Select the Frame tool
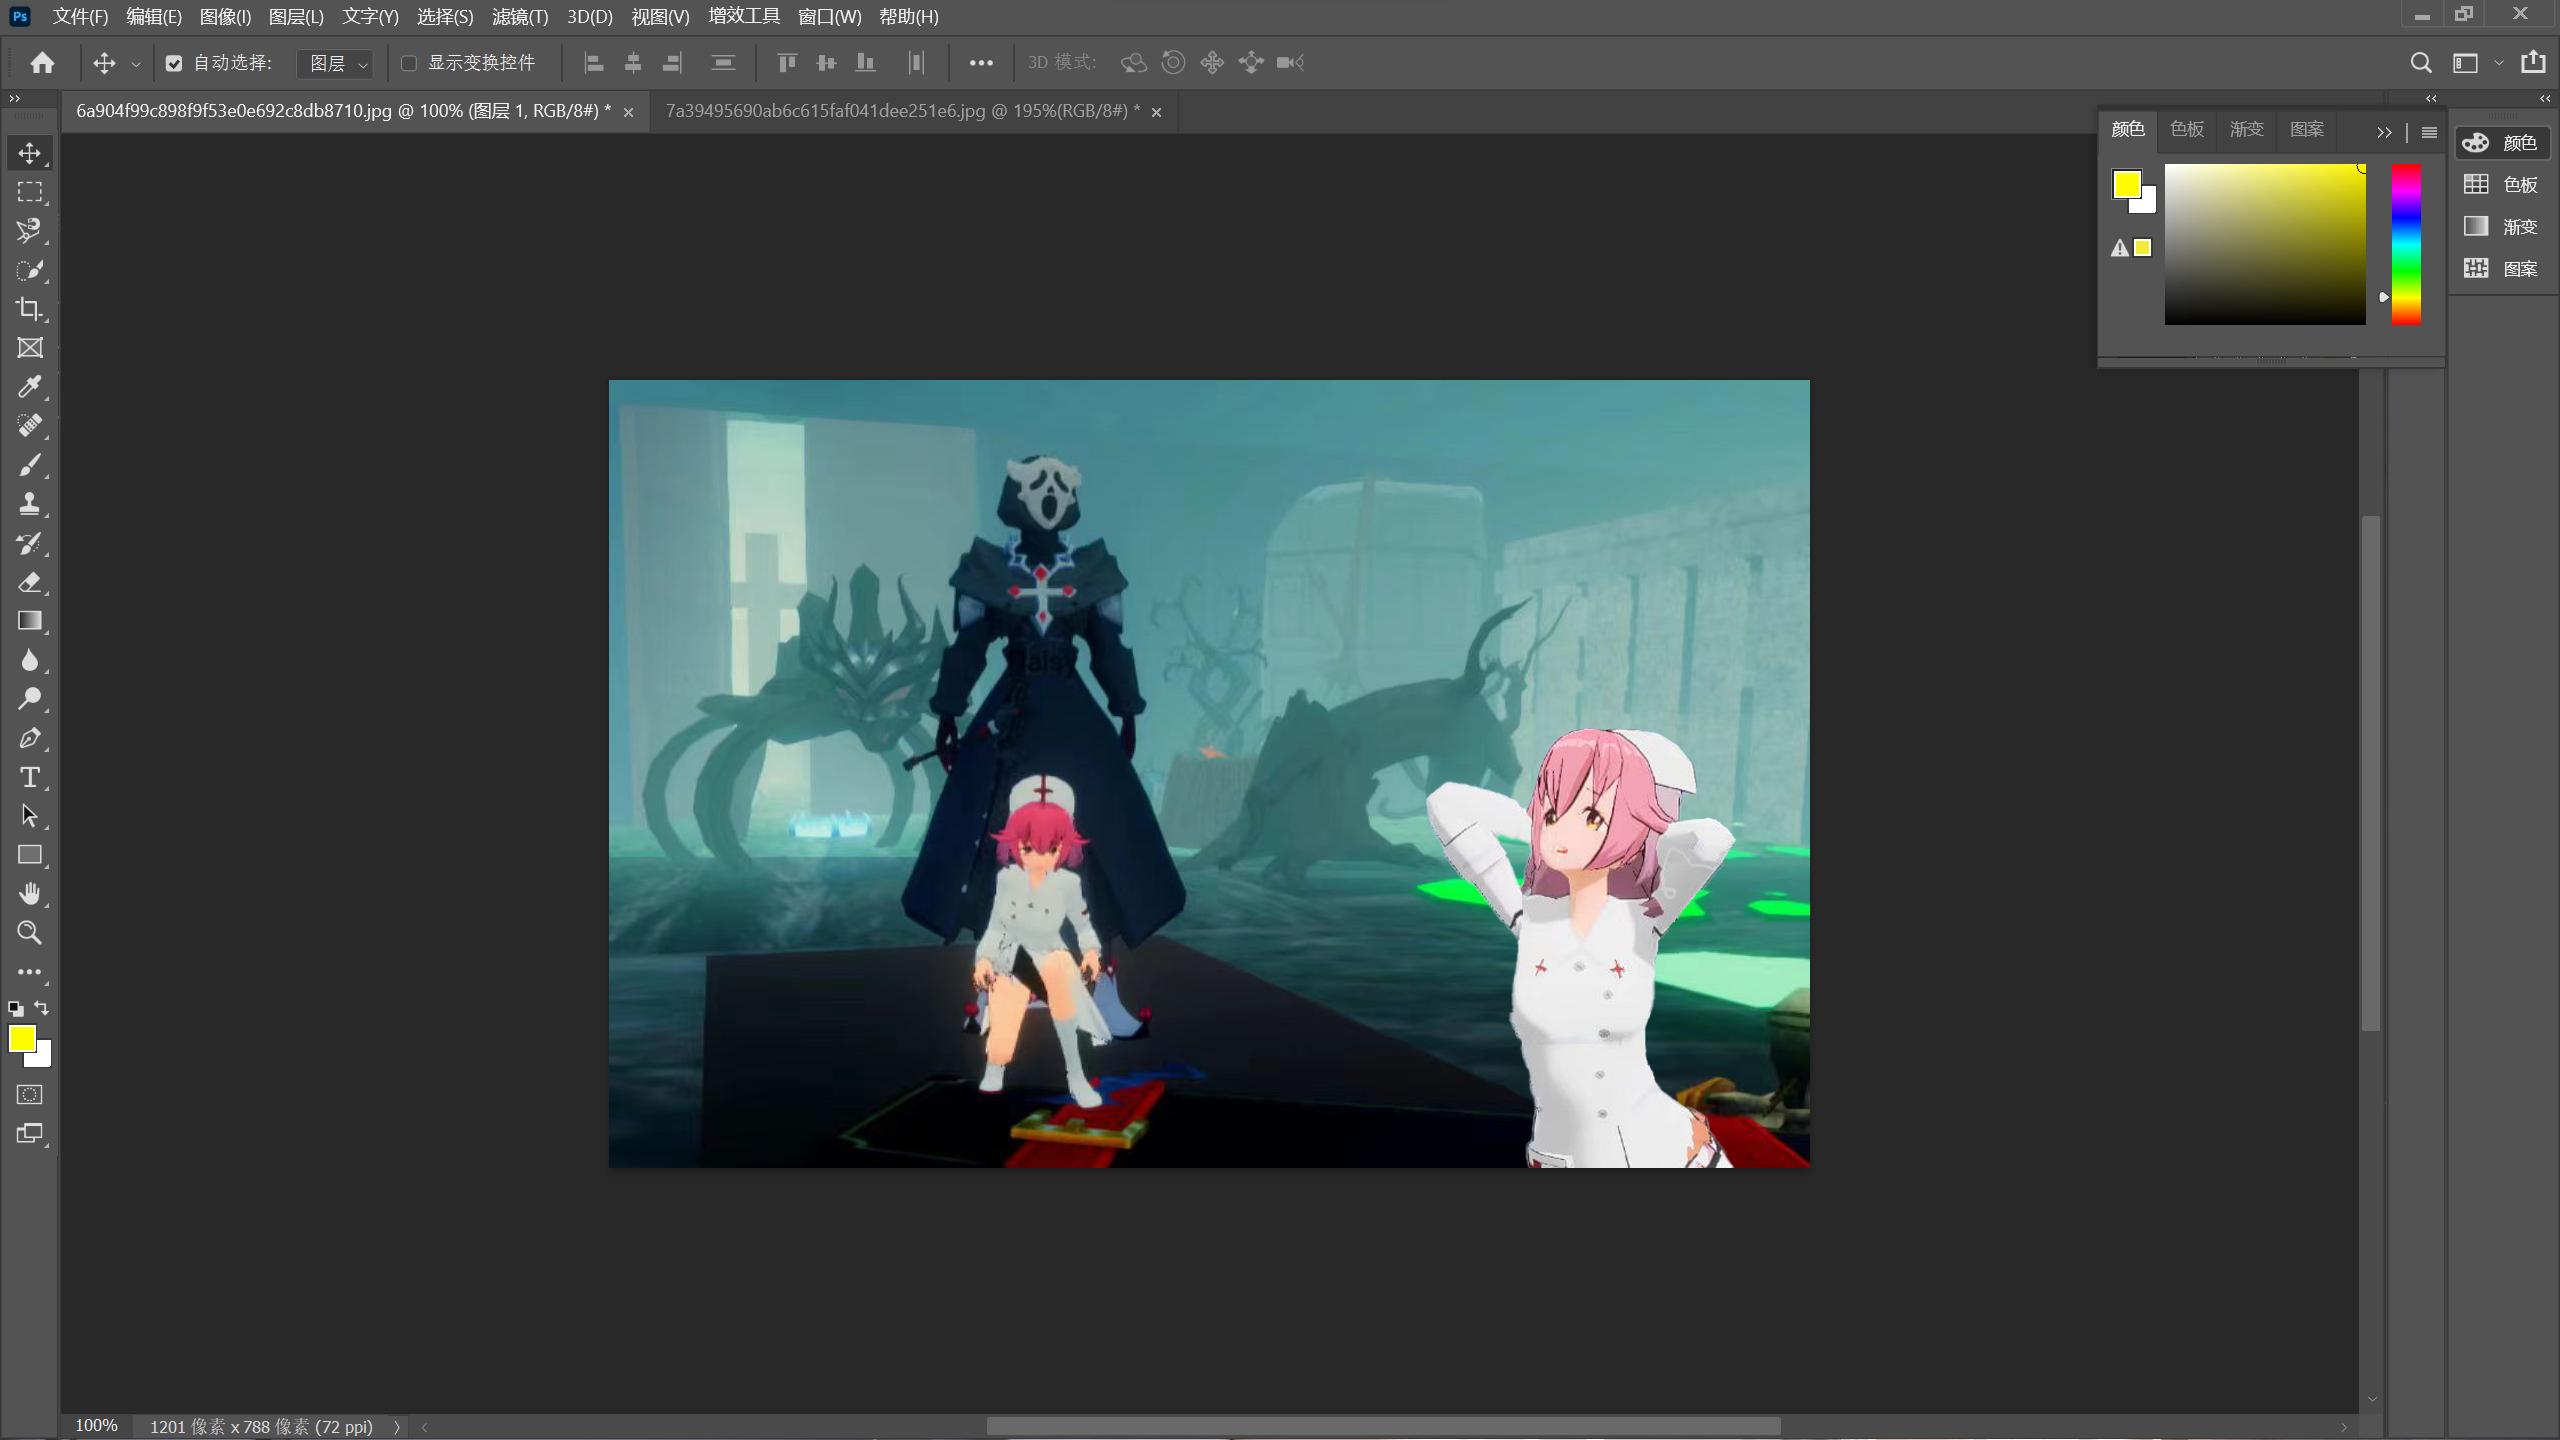This screenshot has height=1440, width=2560. pyautogui.click(x=30, y=348)
